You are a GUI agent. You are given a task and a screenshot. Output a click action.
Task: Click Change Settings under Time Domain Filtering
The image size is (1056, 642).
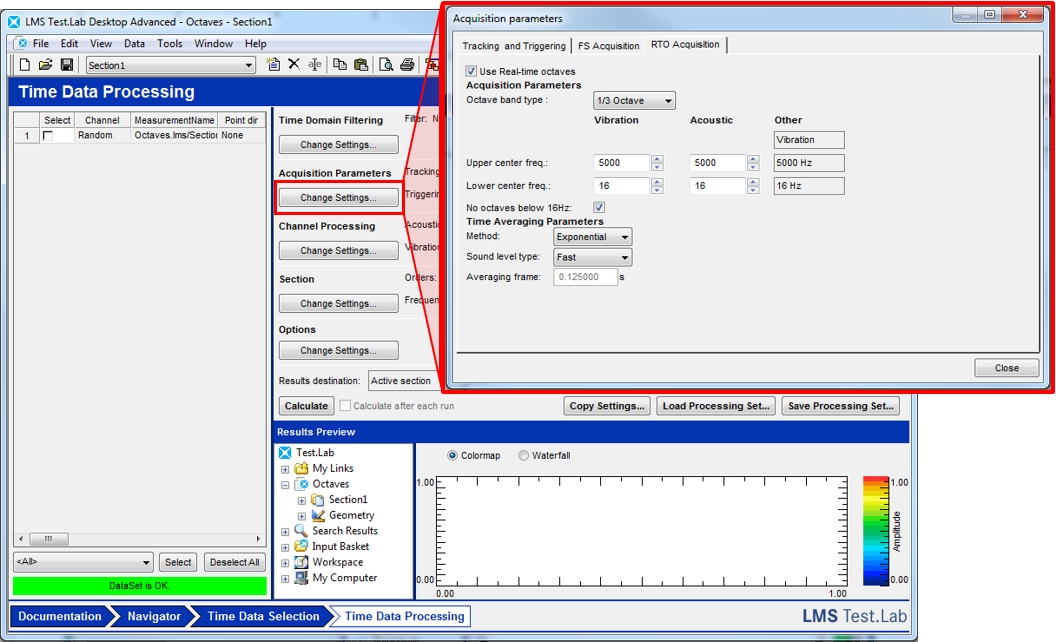339,144
